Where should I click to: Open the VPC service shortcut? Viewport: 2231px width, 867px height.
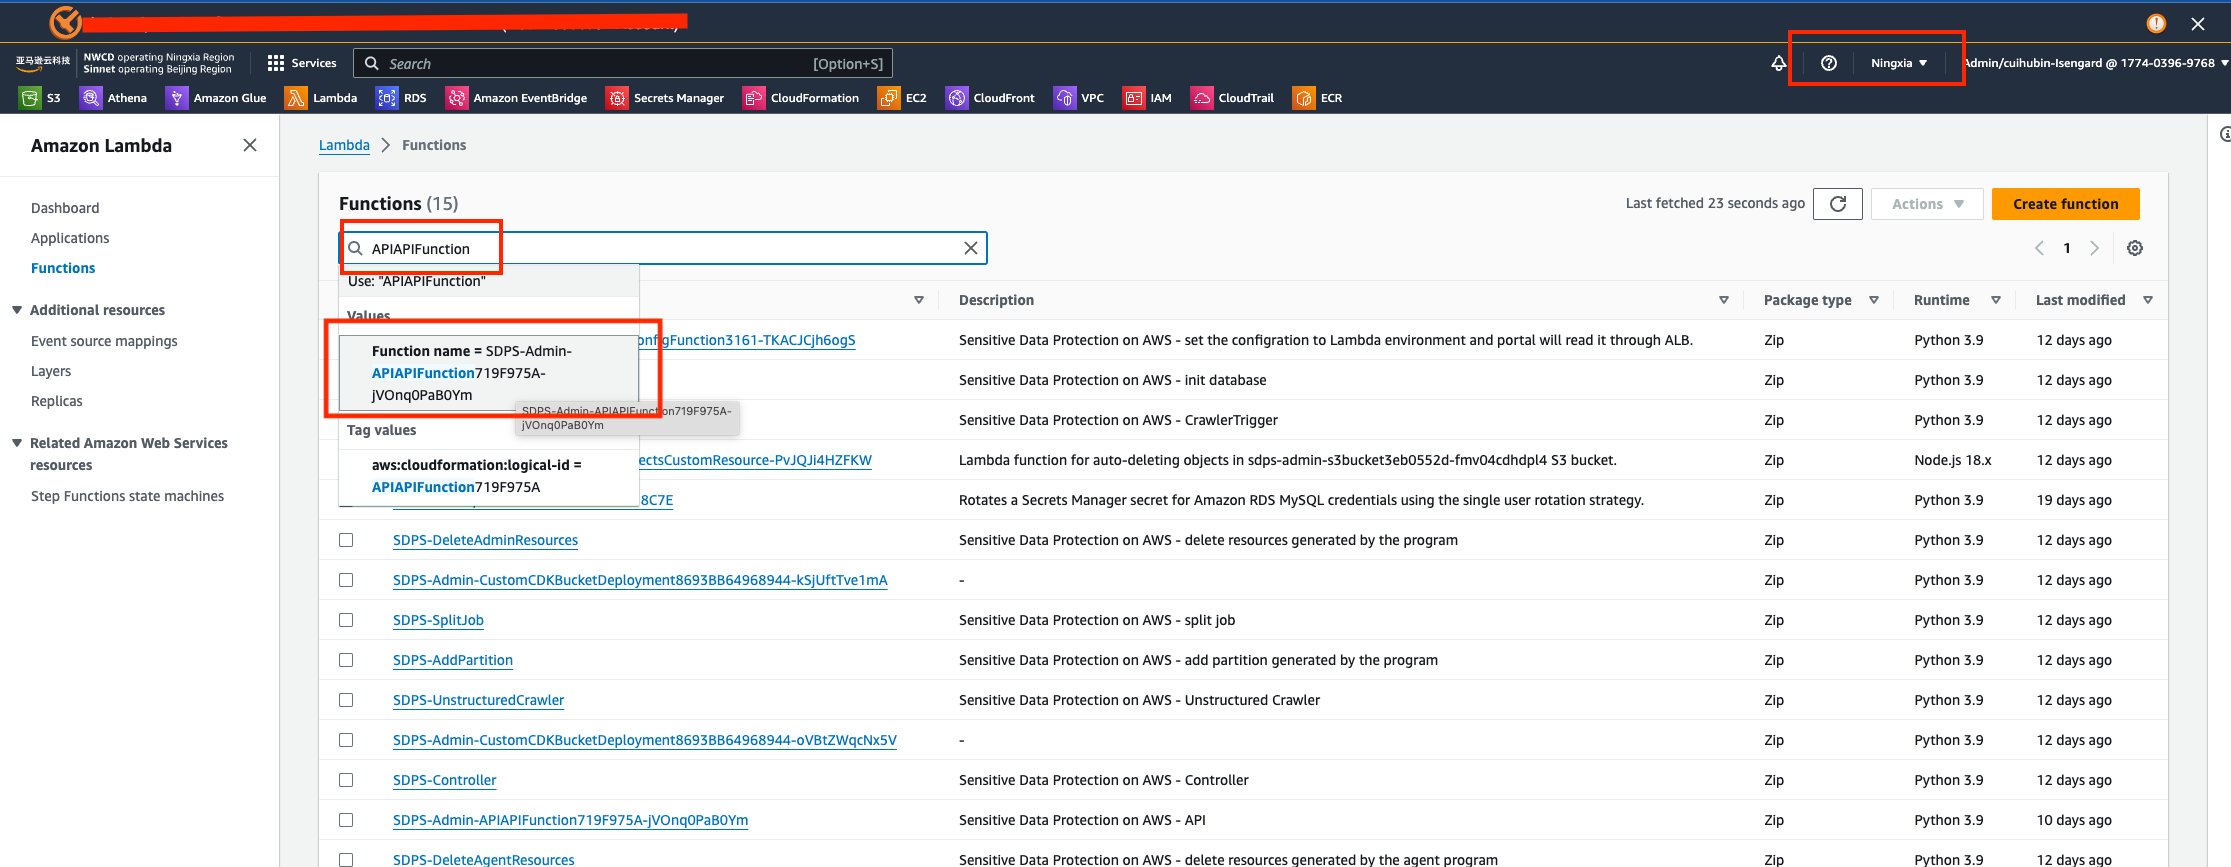[x=1079, y=98]
